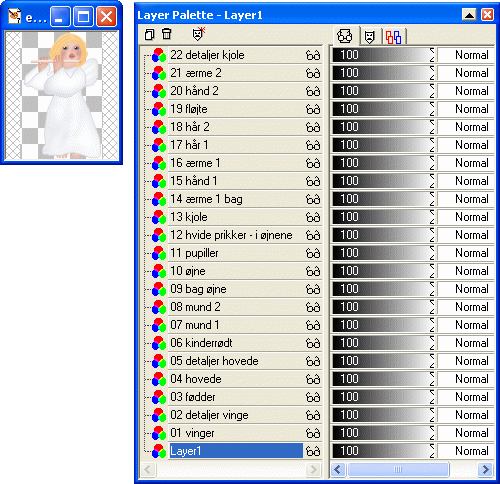Select the 06 kinderrødt layer
The height and width of the screenshot is (484, 500).
236,343
